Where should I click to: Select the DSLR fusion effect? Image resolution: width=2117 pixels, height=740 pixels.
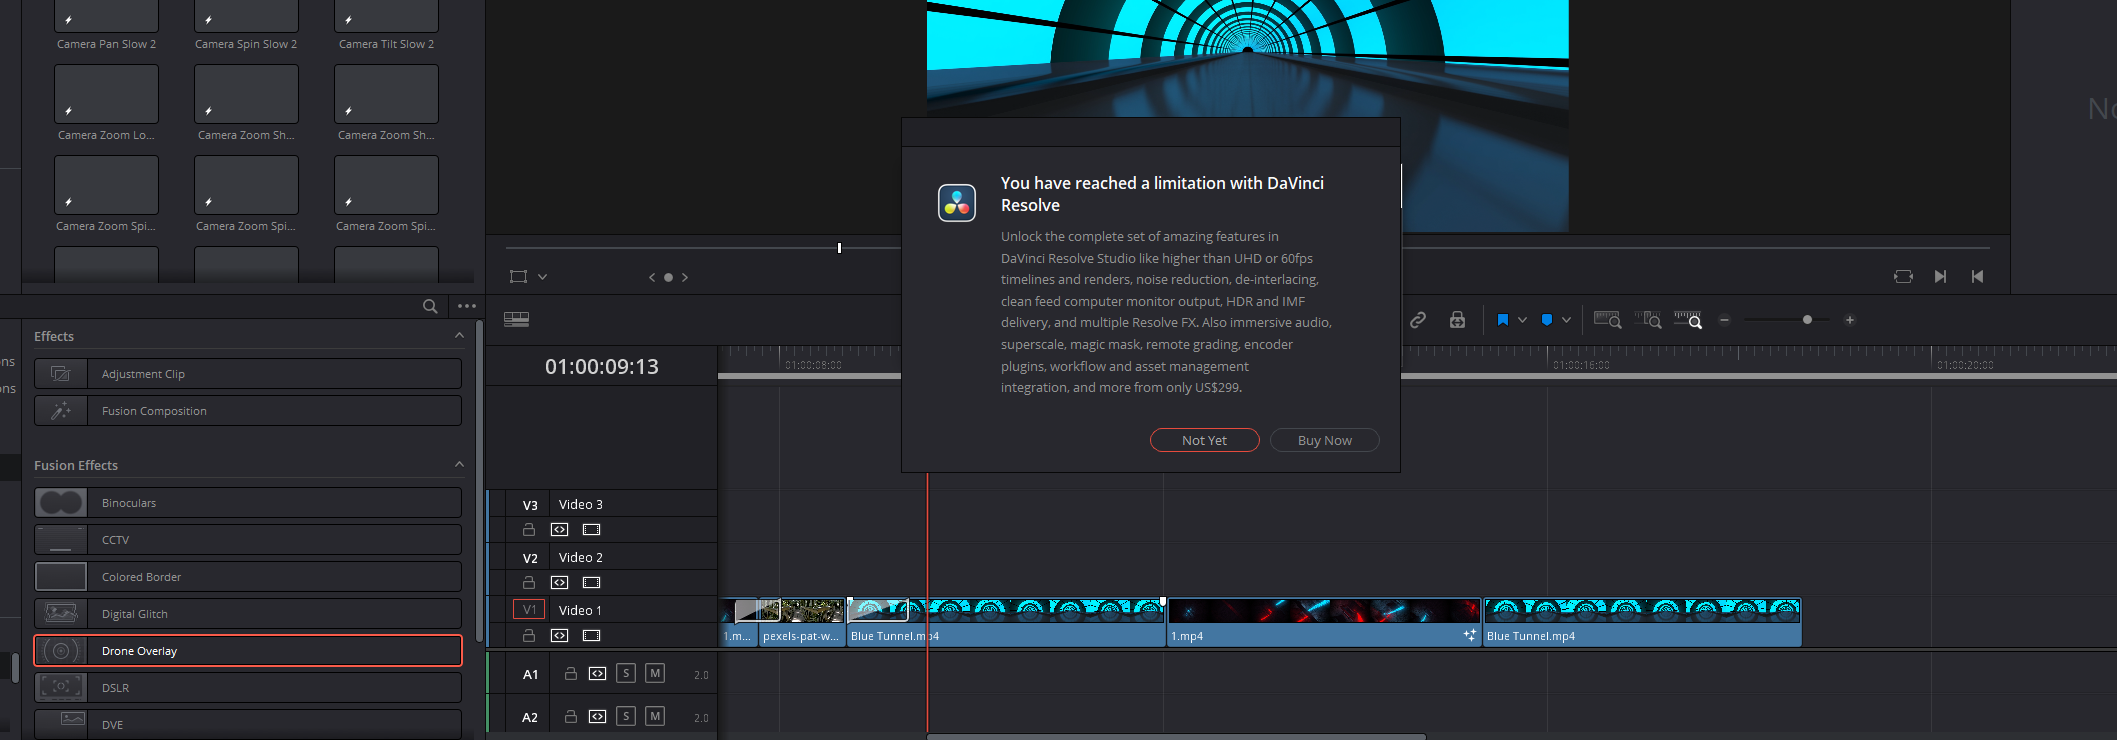point(248,688)
